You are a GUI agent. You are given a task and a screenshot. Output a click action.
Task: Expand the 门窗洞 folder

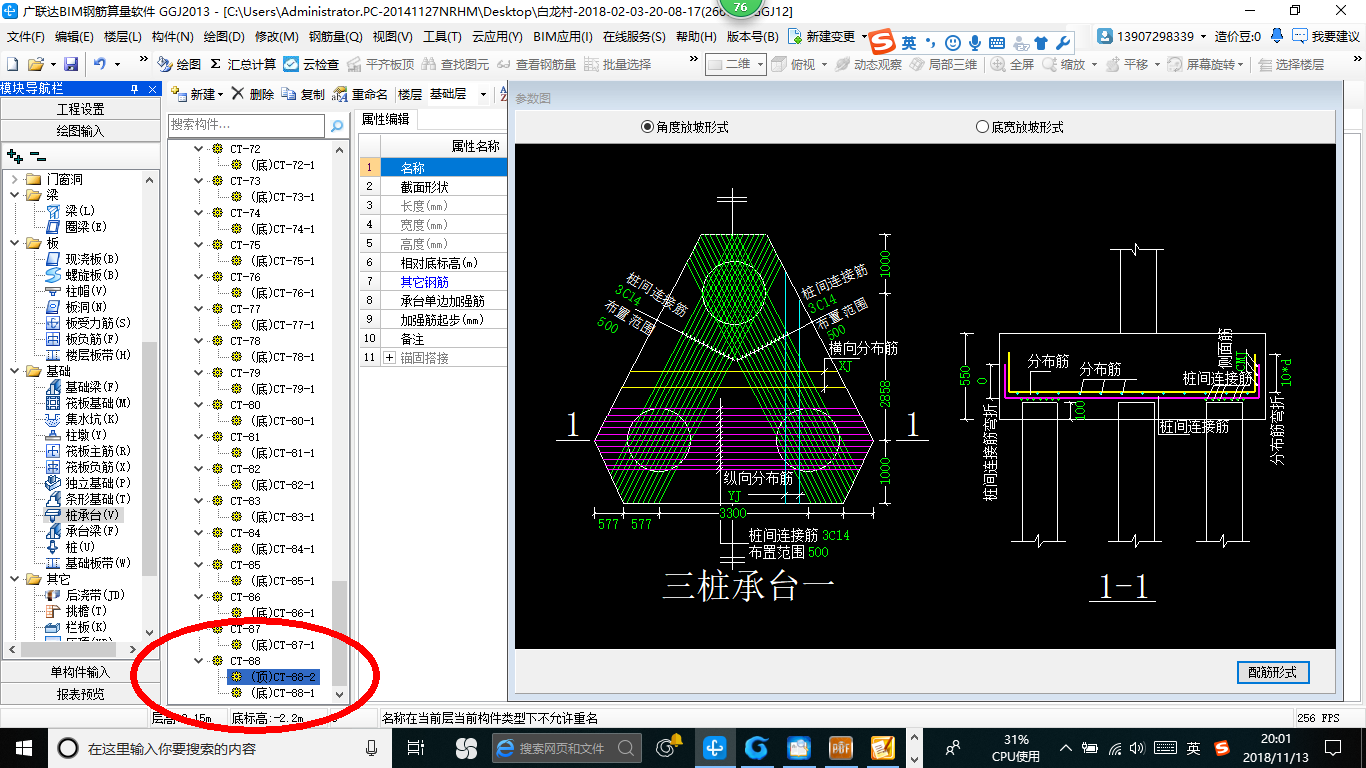click(15, 179)
